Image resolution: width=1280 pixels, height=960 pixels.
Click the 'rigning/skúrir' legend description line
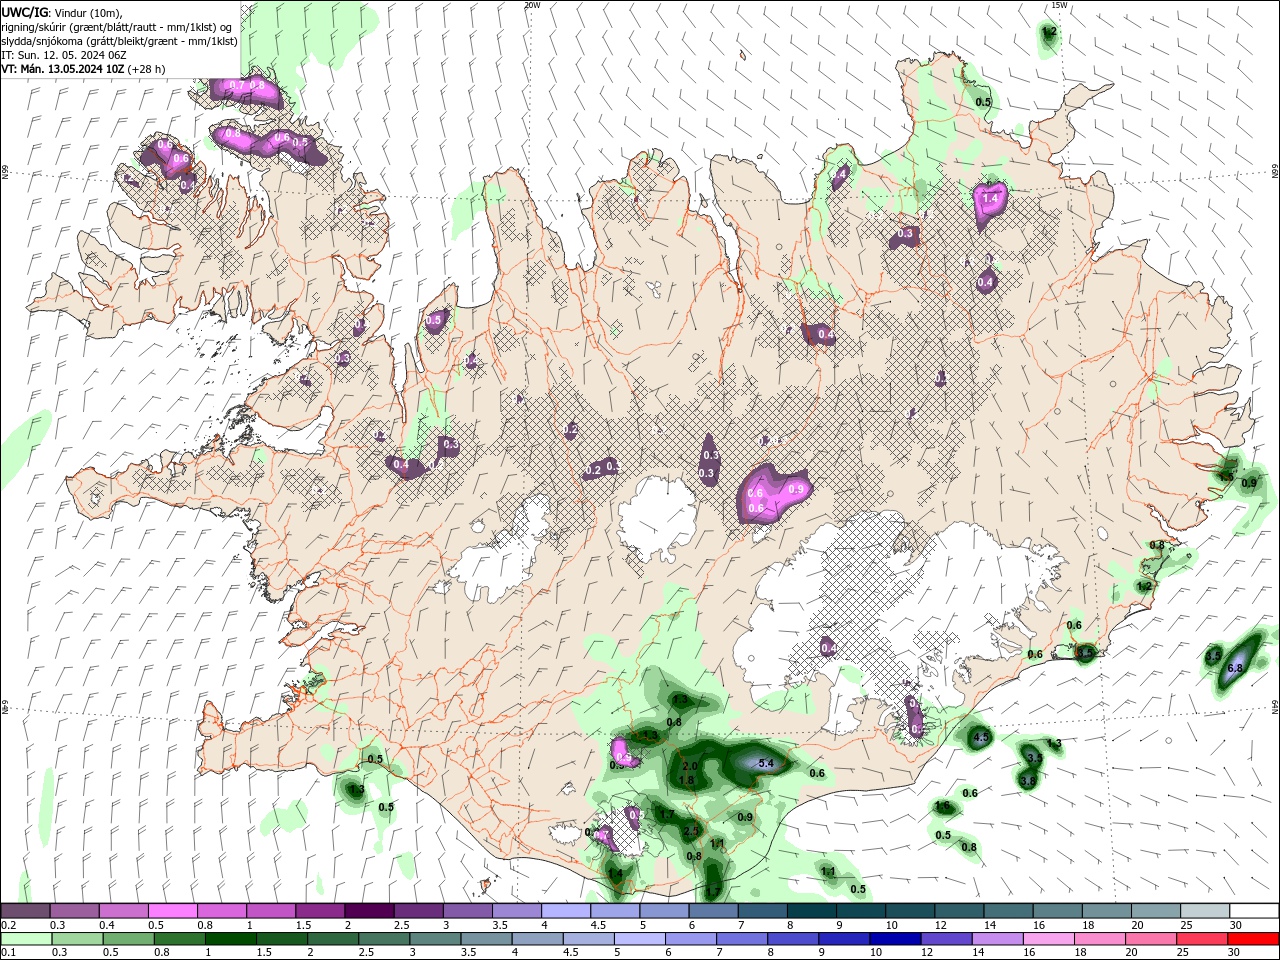tap(116, 27)
